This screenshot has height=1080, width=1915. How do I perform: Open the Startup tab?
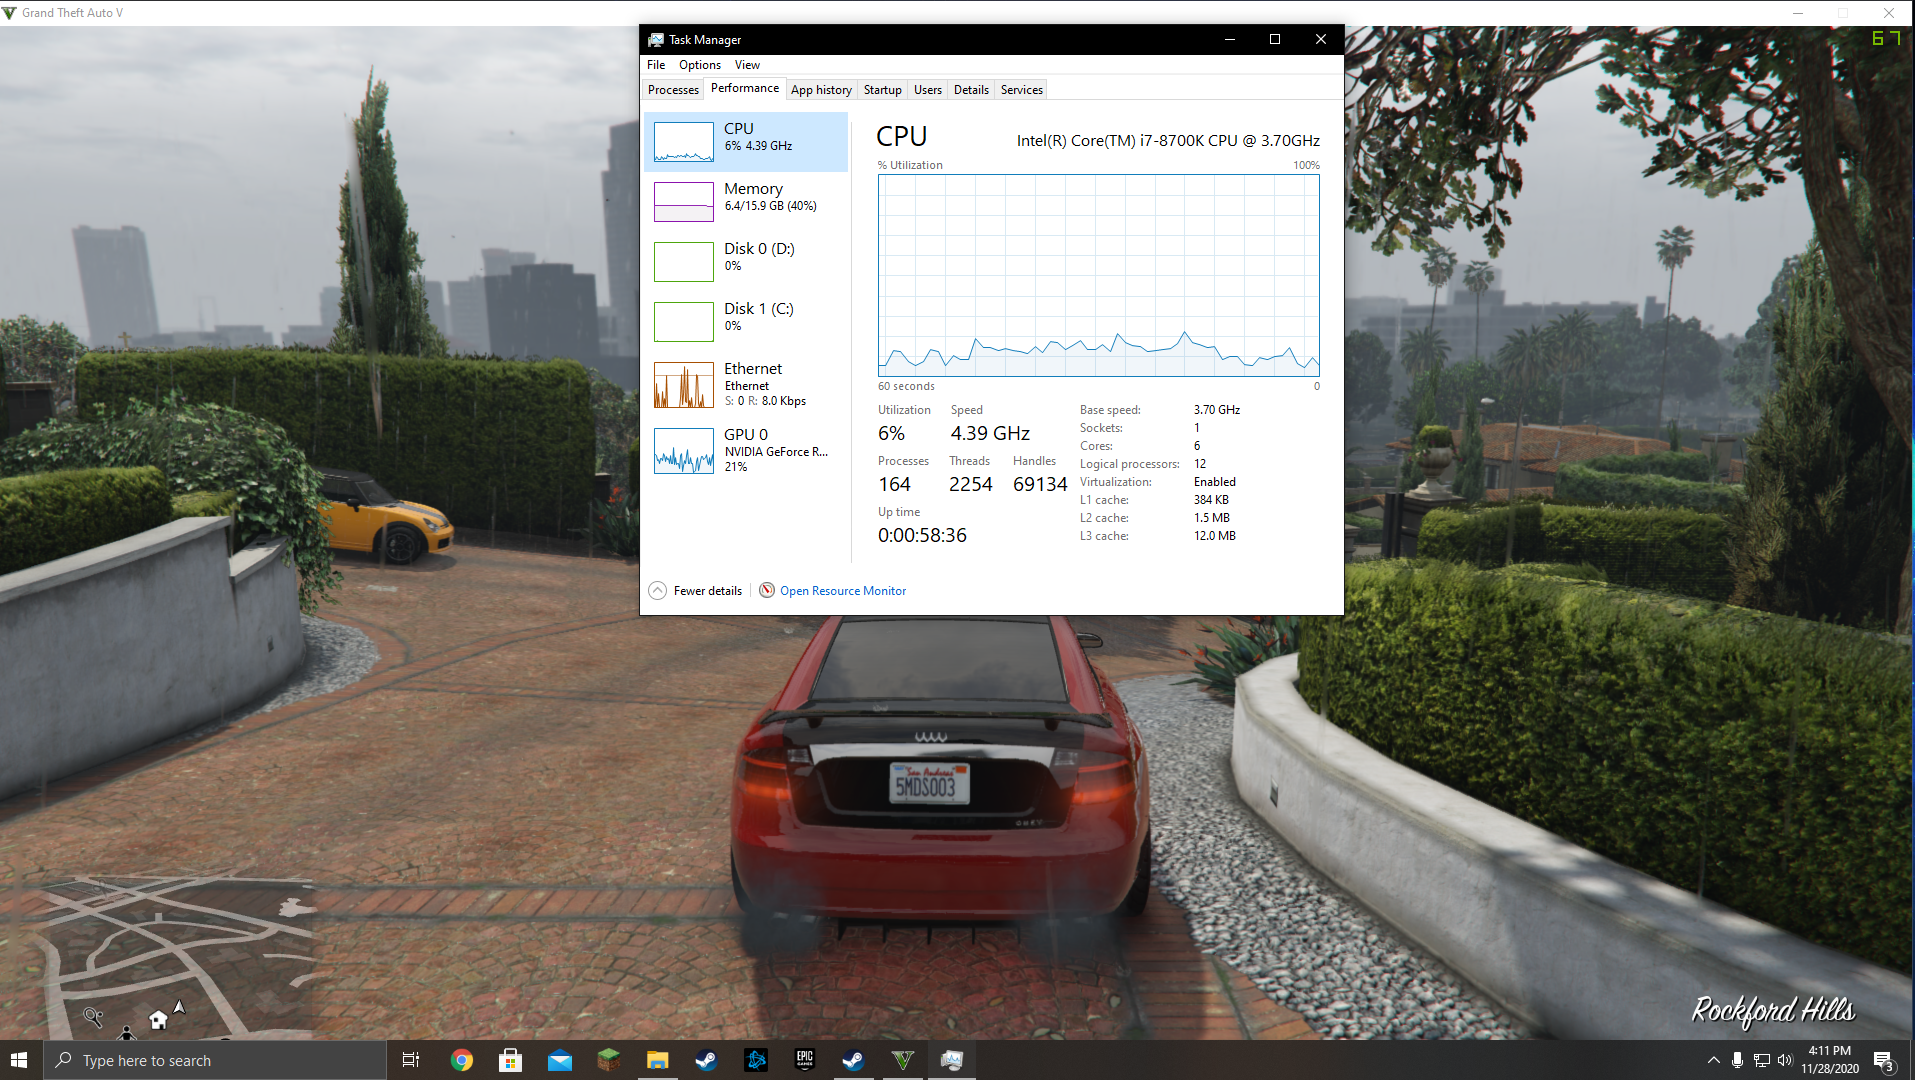point(882,90)
